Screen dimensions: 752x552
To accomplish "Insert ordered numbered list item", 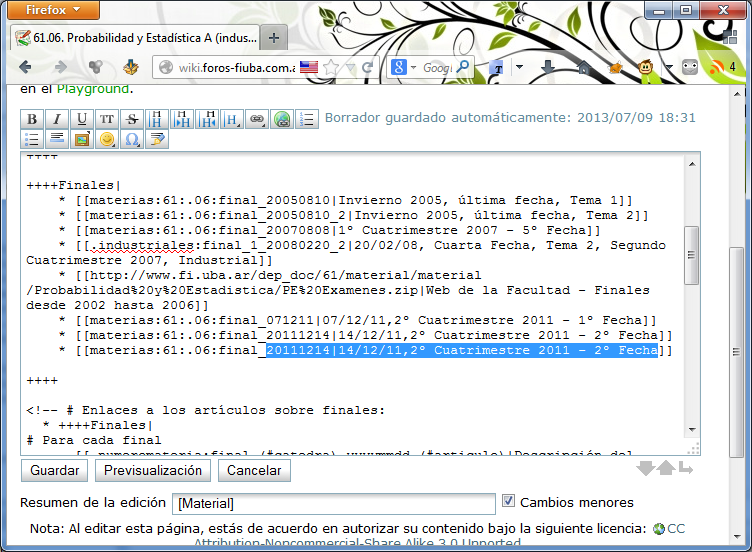I will coord(307,119).
